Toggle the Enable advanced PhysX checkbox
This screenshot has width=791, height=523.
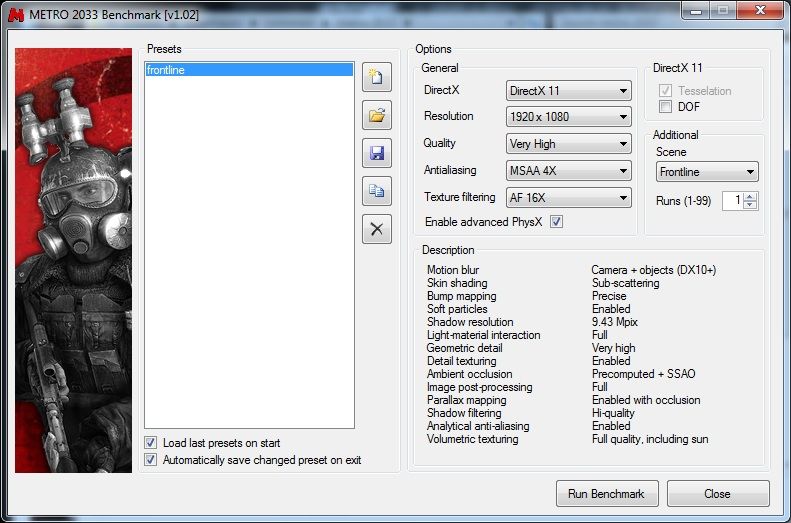(556, 221)
